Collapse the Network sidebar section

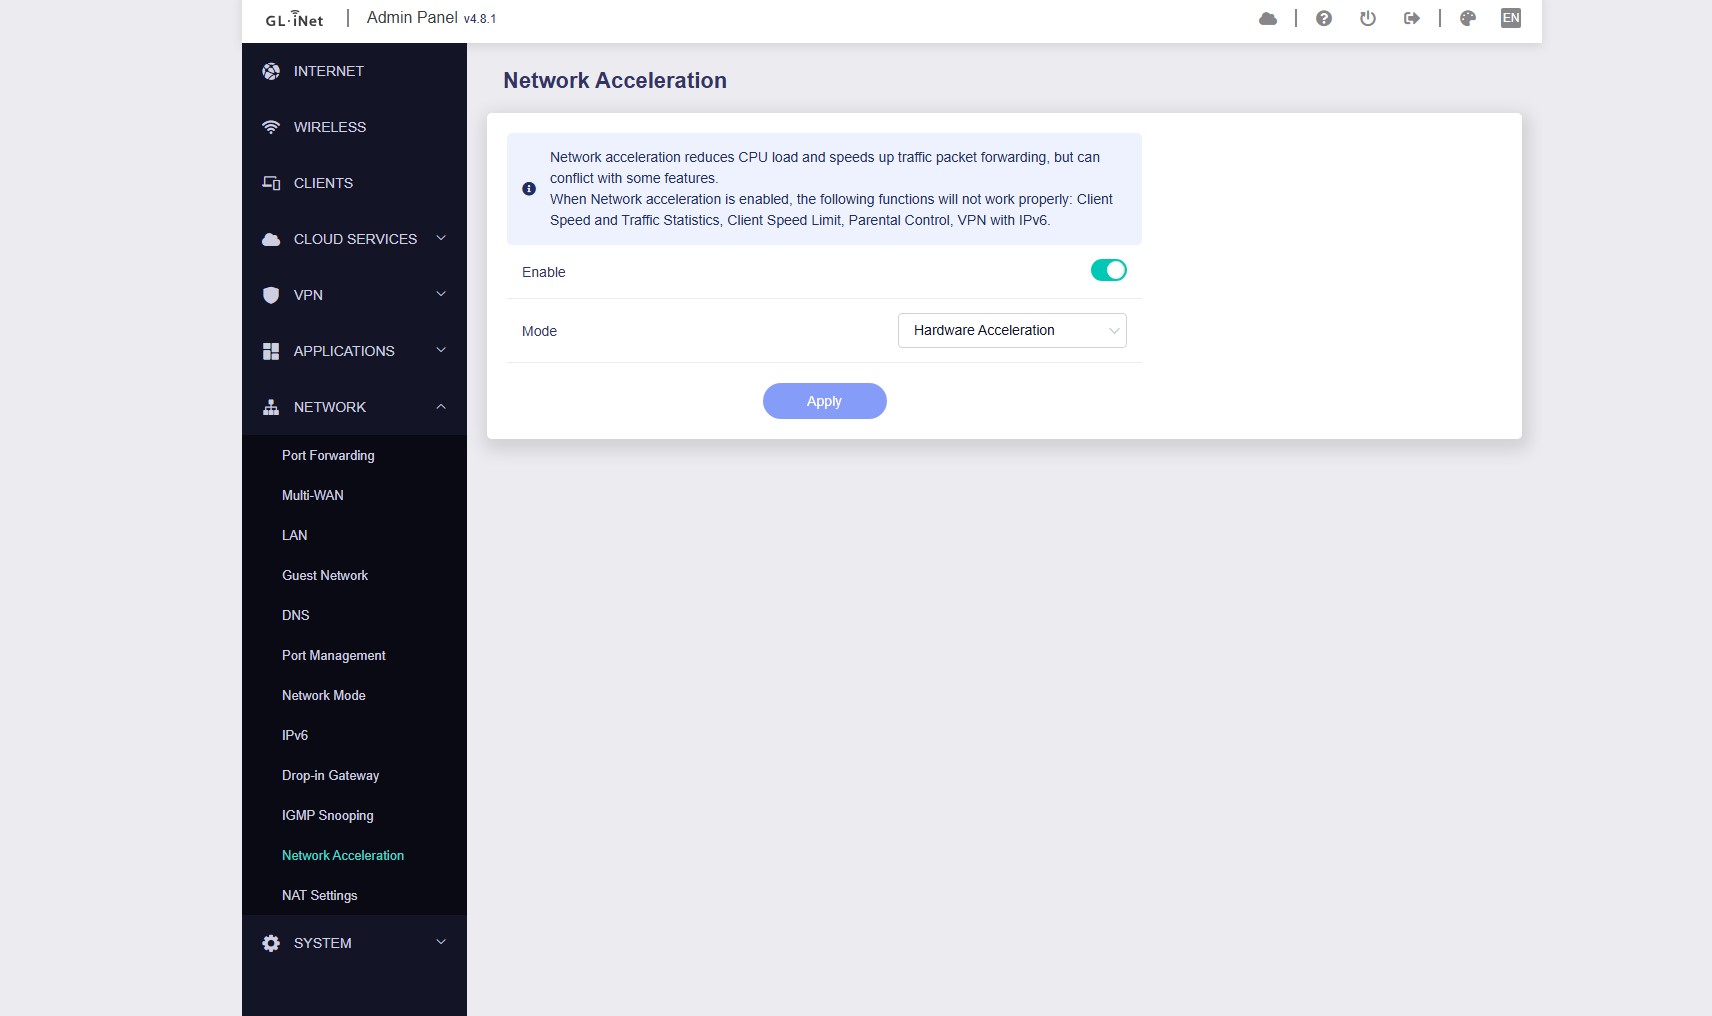coord(355,407)
